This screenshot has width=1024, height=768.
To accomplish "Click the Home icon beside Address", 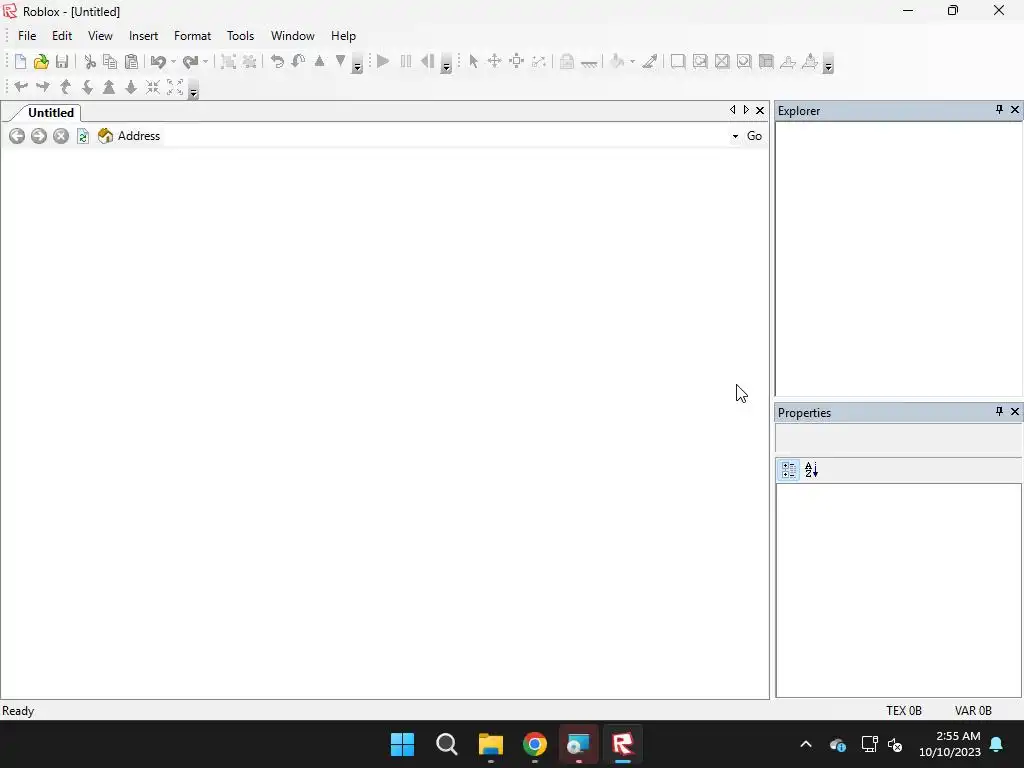I will pyautogui.click(x=105, y=136).
